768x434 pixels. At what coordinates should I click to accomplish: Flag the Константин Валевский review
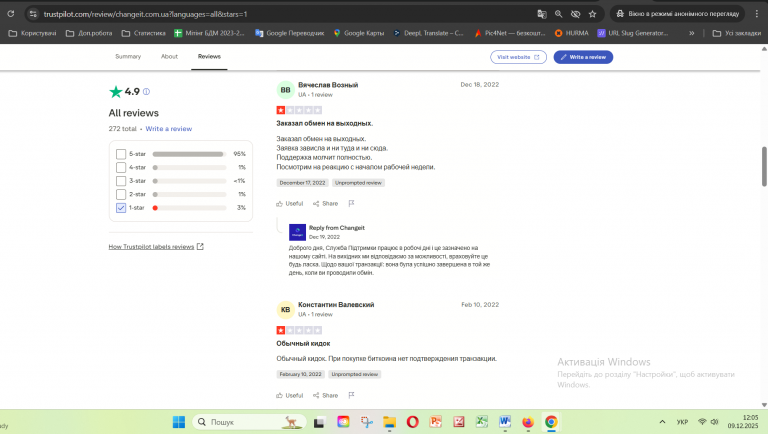[x=351, y=395]
